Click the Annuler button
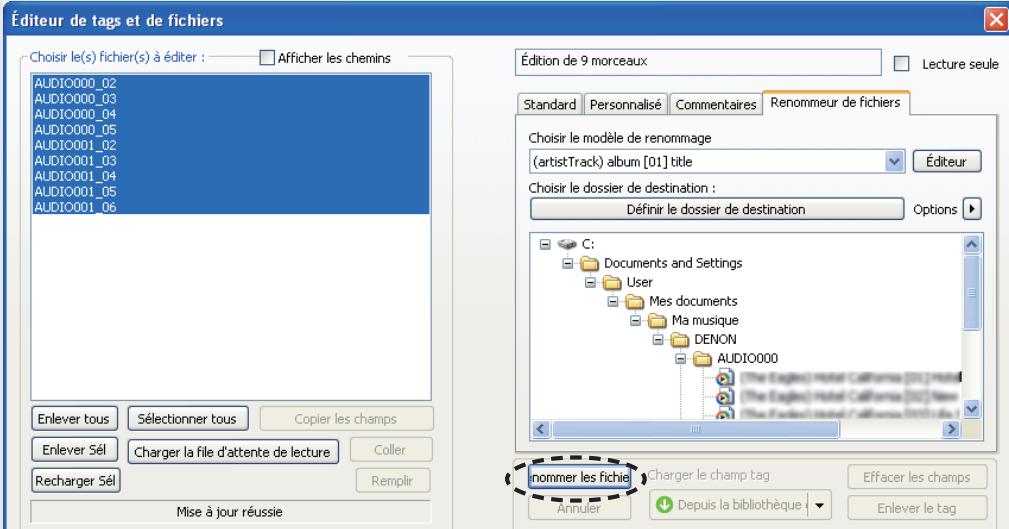 579,508
